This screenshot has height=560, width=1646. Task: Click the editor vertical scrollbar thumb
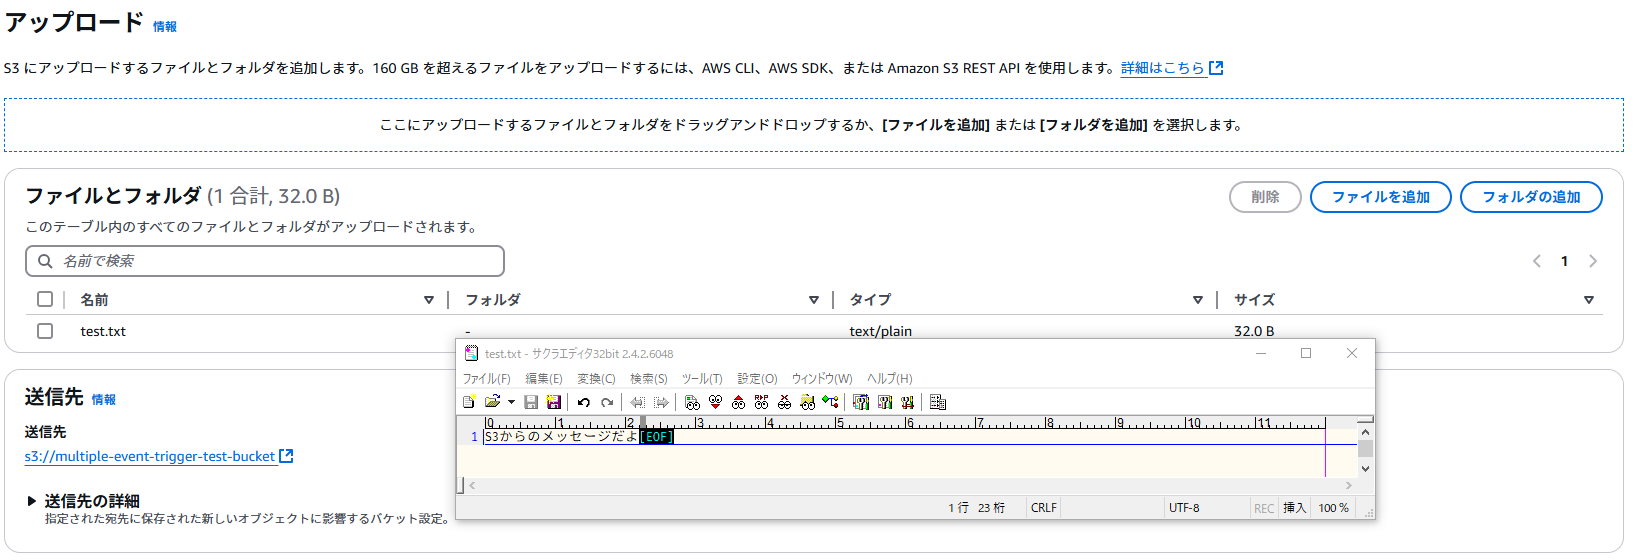tap(1365, 448)
